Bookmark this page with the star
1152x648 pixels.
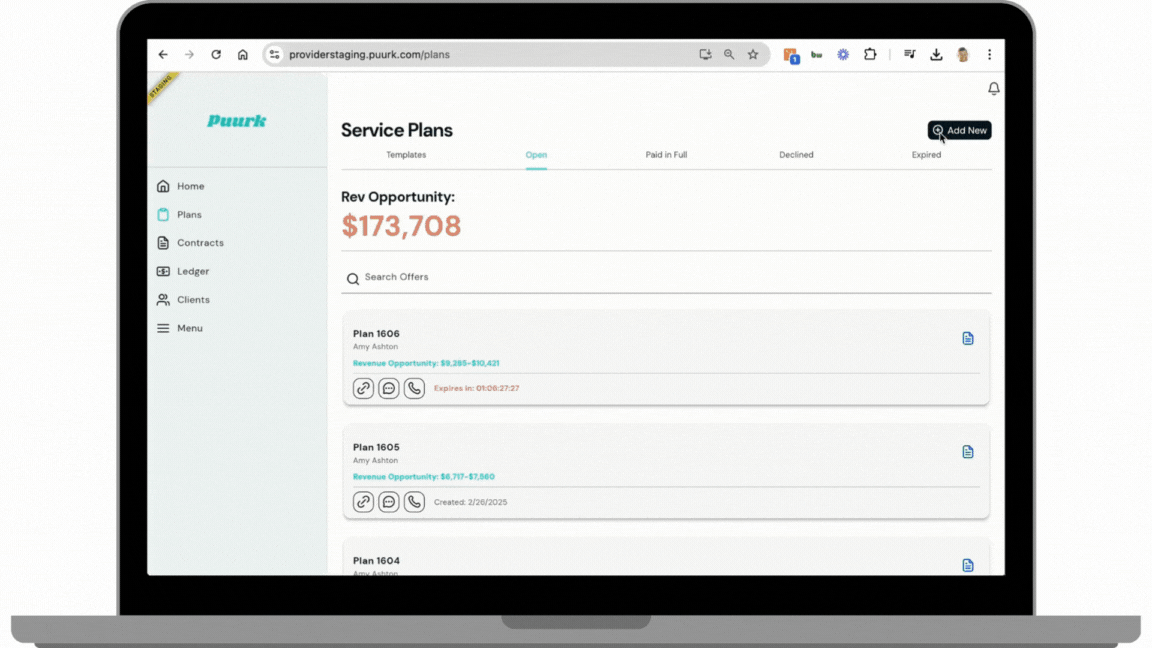point(753,54)
